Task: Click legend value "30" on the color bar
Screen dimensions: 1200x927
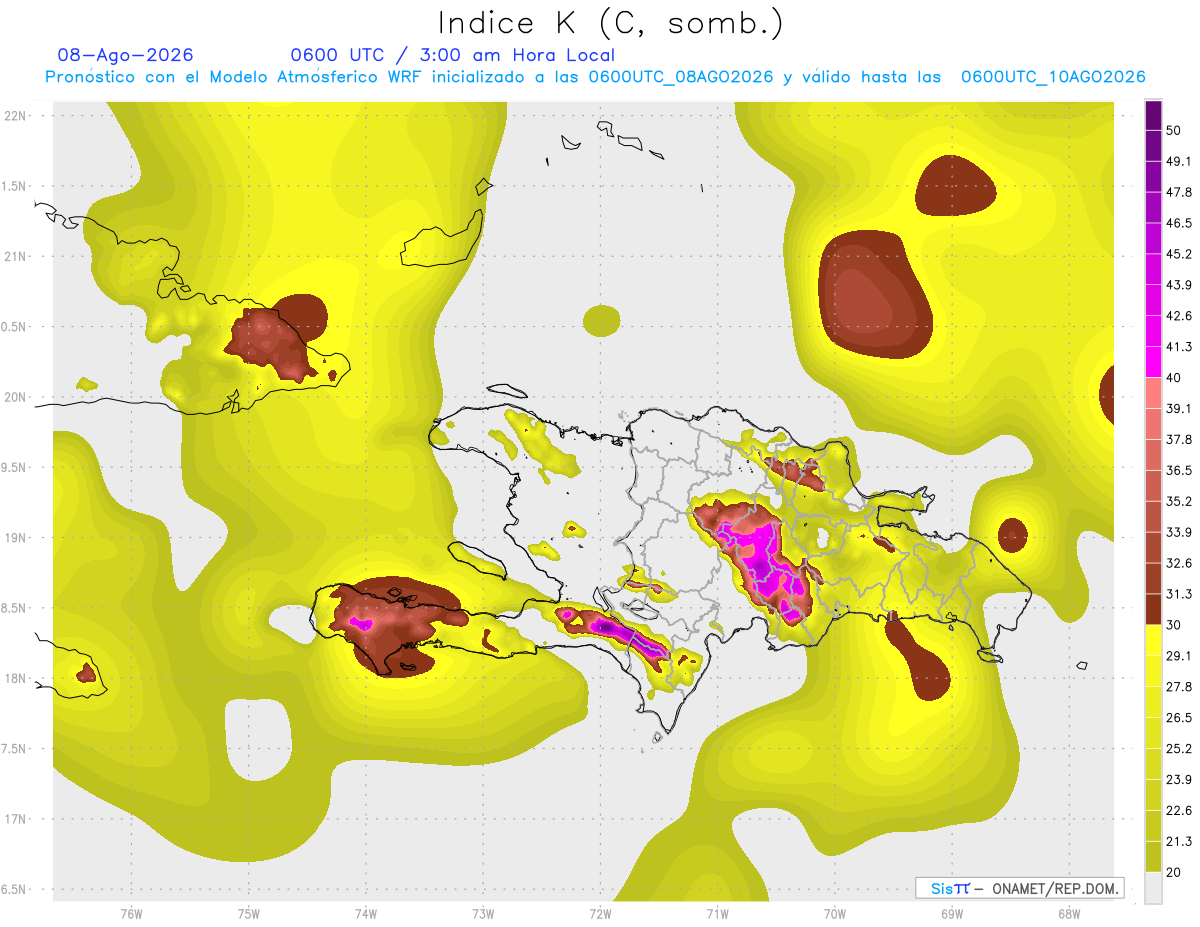Action: (1175, 625)
